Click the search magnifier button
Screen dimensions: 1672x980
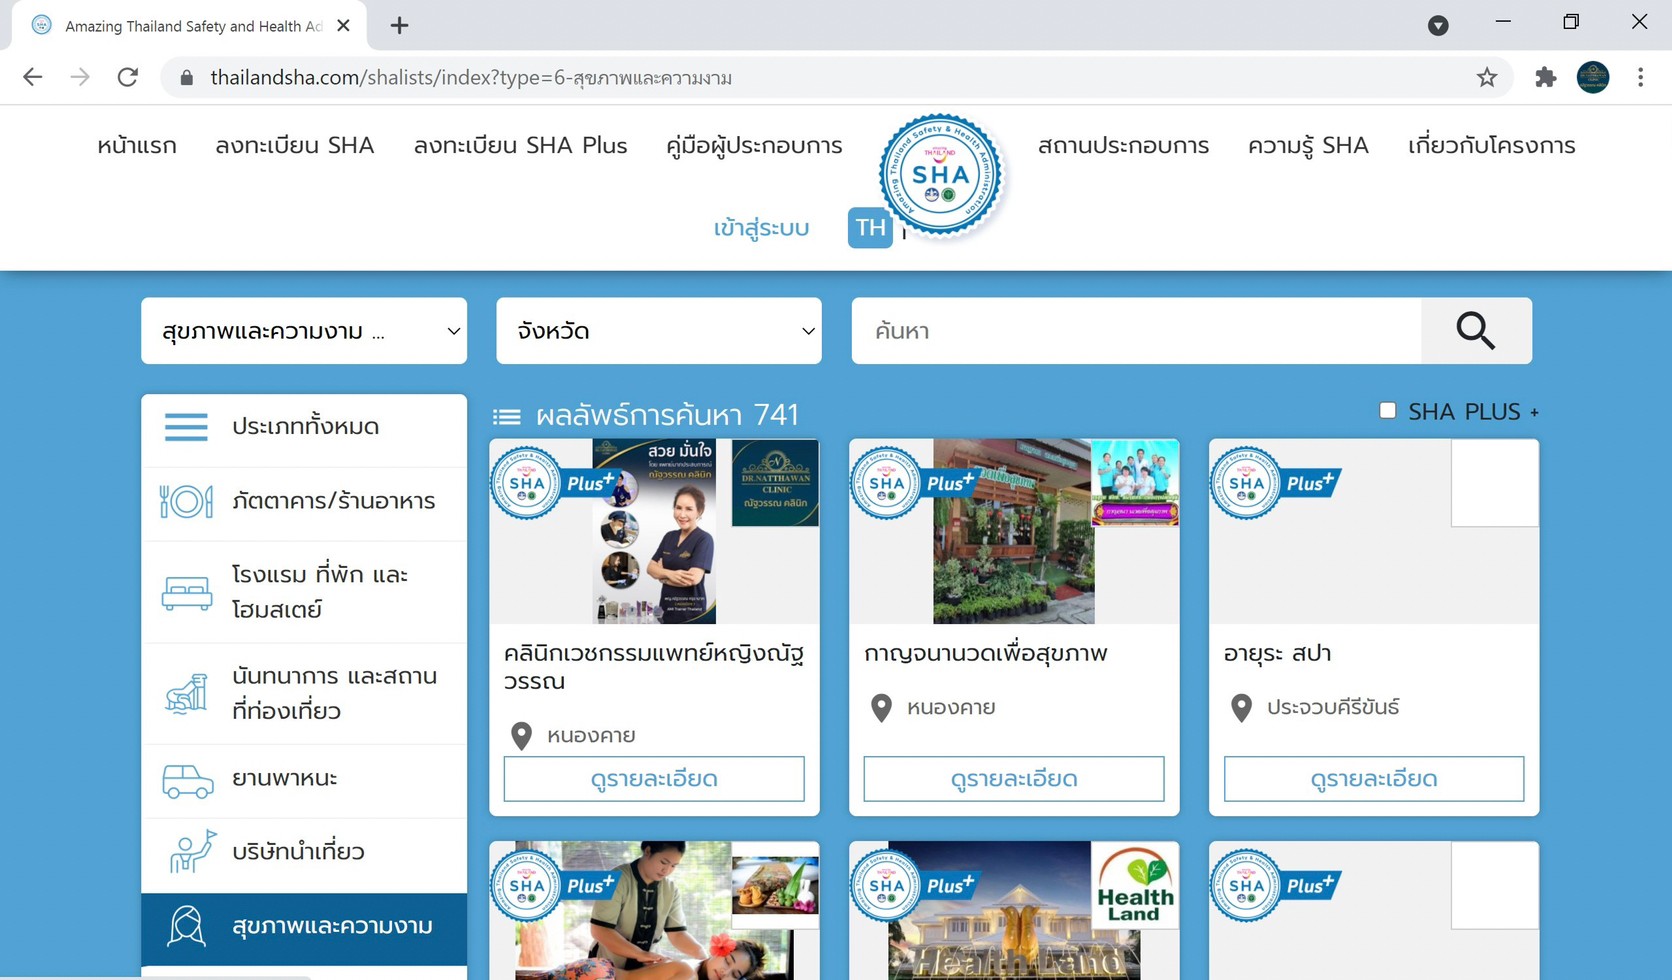(x=1476, y=330)
